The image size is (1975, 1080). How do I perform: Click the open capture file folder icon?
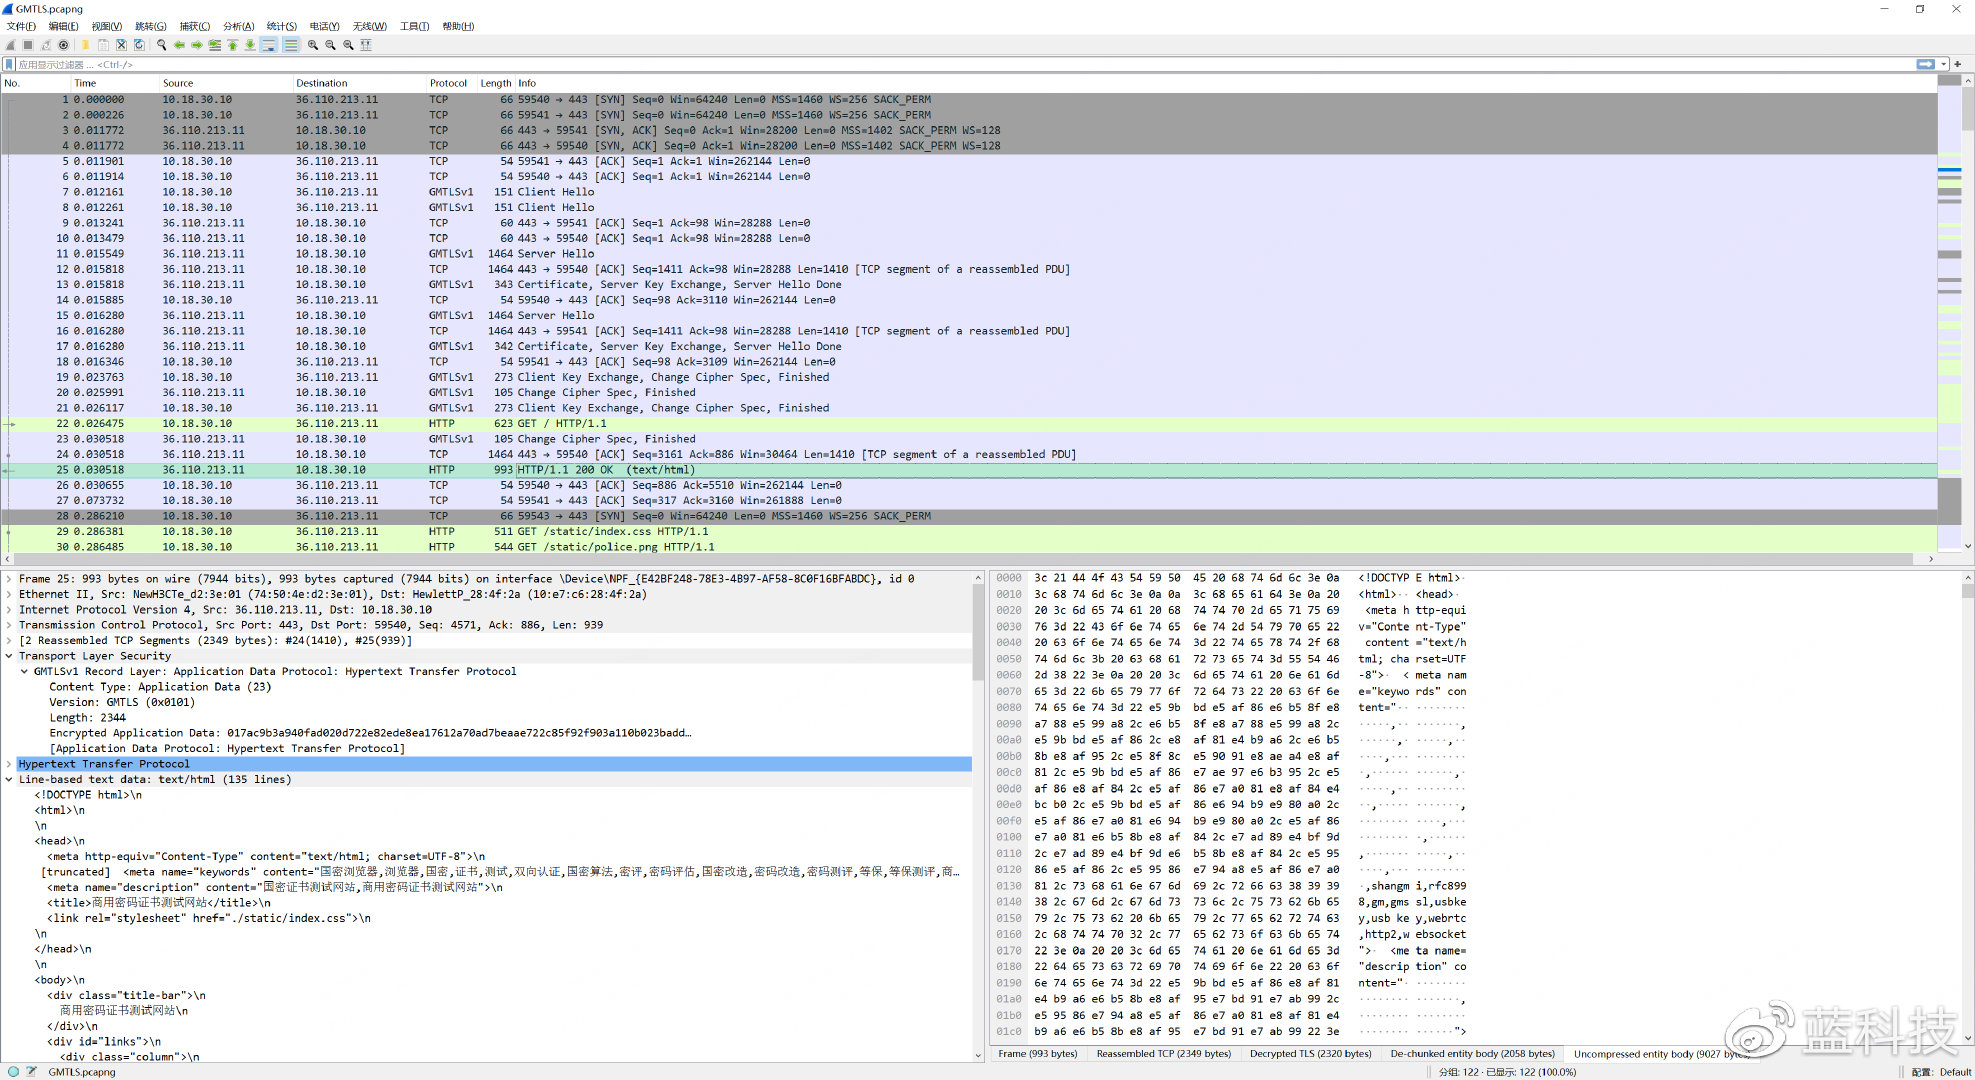tap(85, 45)
